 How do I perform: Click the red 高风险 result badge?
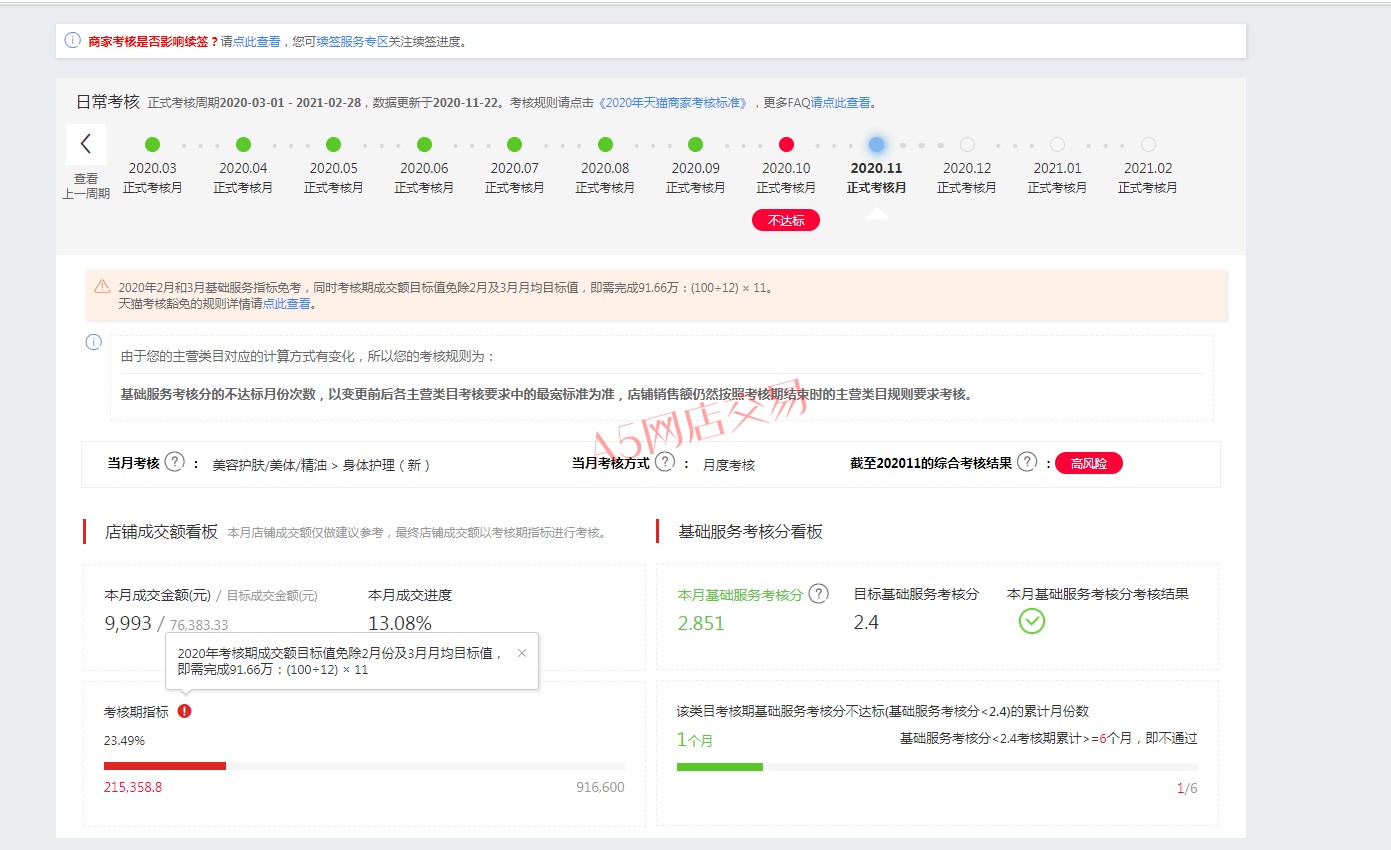[x=1088, y=463]
